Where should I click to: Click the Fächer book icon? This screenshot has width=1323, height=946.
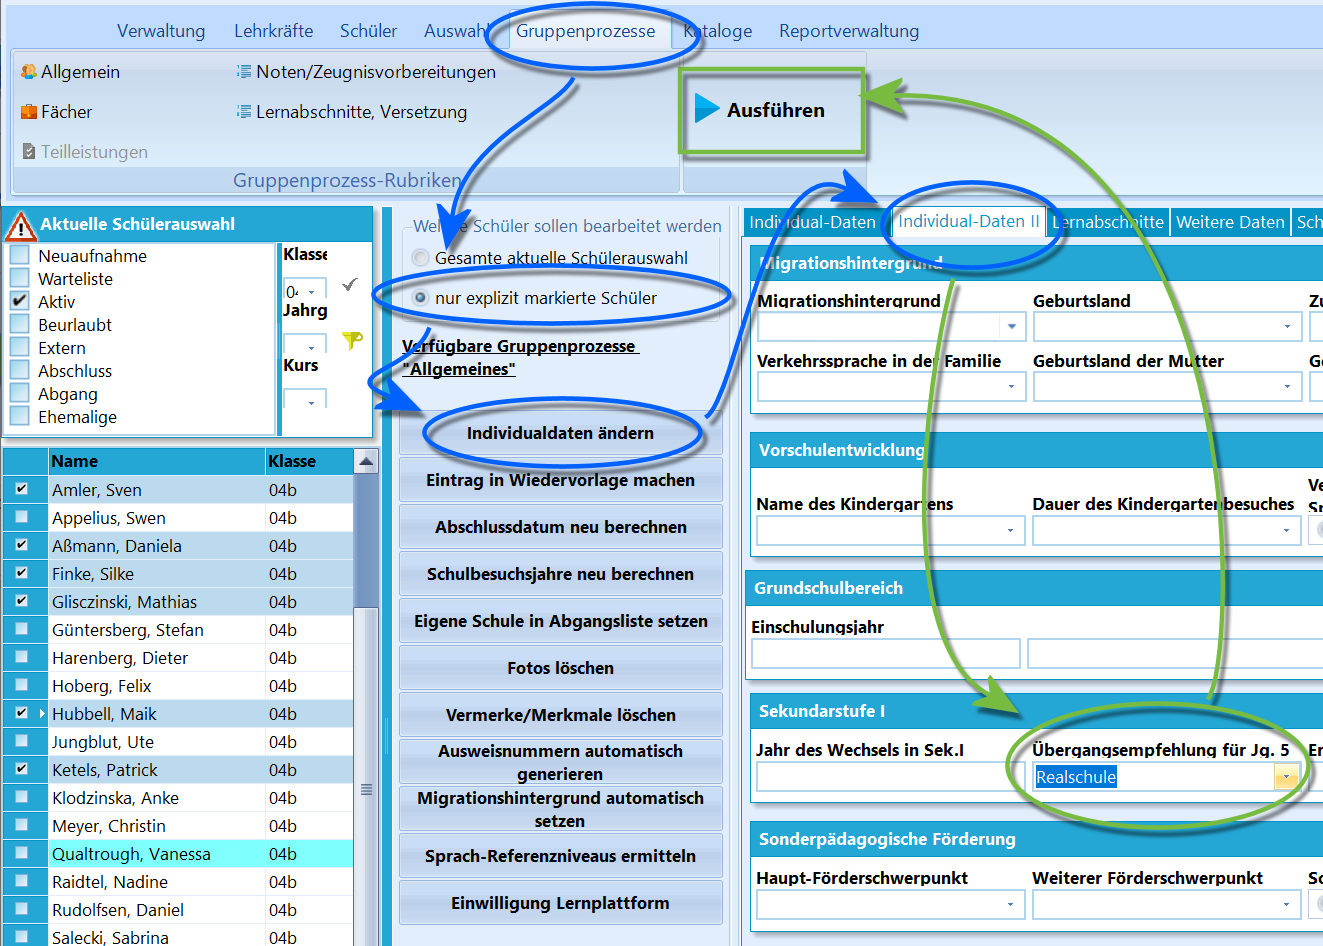[x=29, y=112]
